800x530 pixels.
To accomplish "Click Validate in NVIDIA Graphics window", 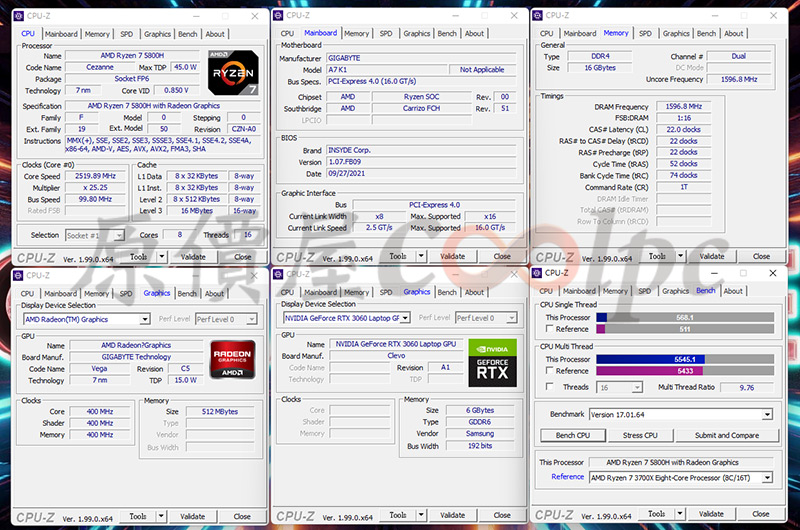I will (453, 515).
